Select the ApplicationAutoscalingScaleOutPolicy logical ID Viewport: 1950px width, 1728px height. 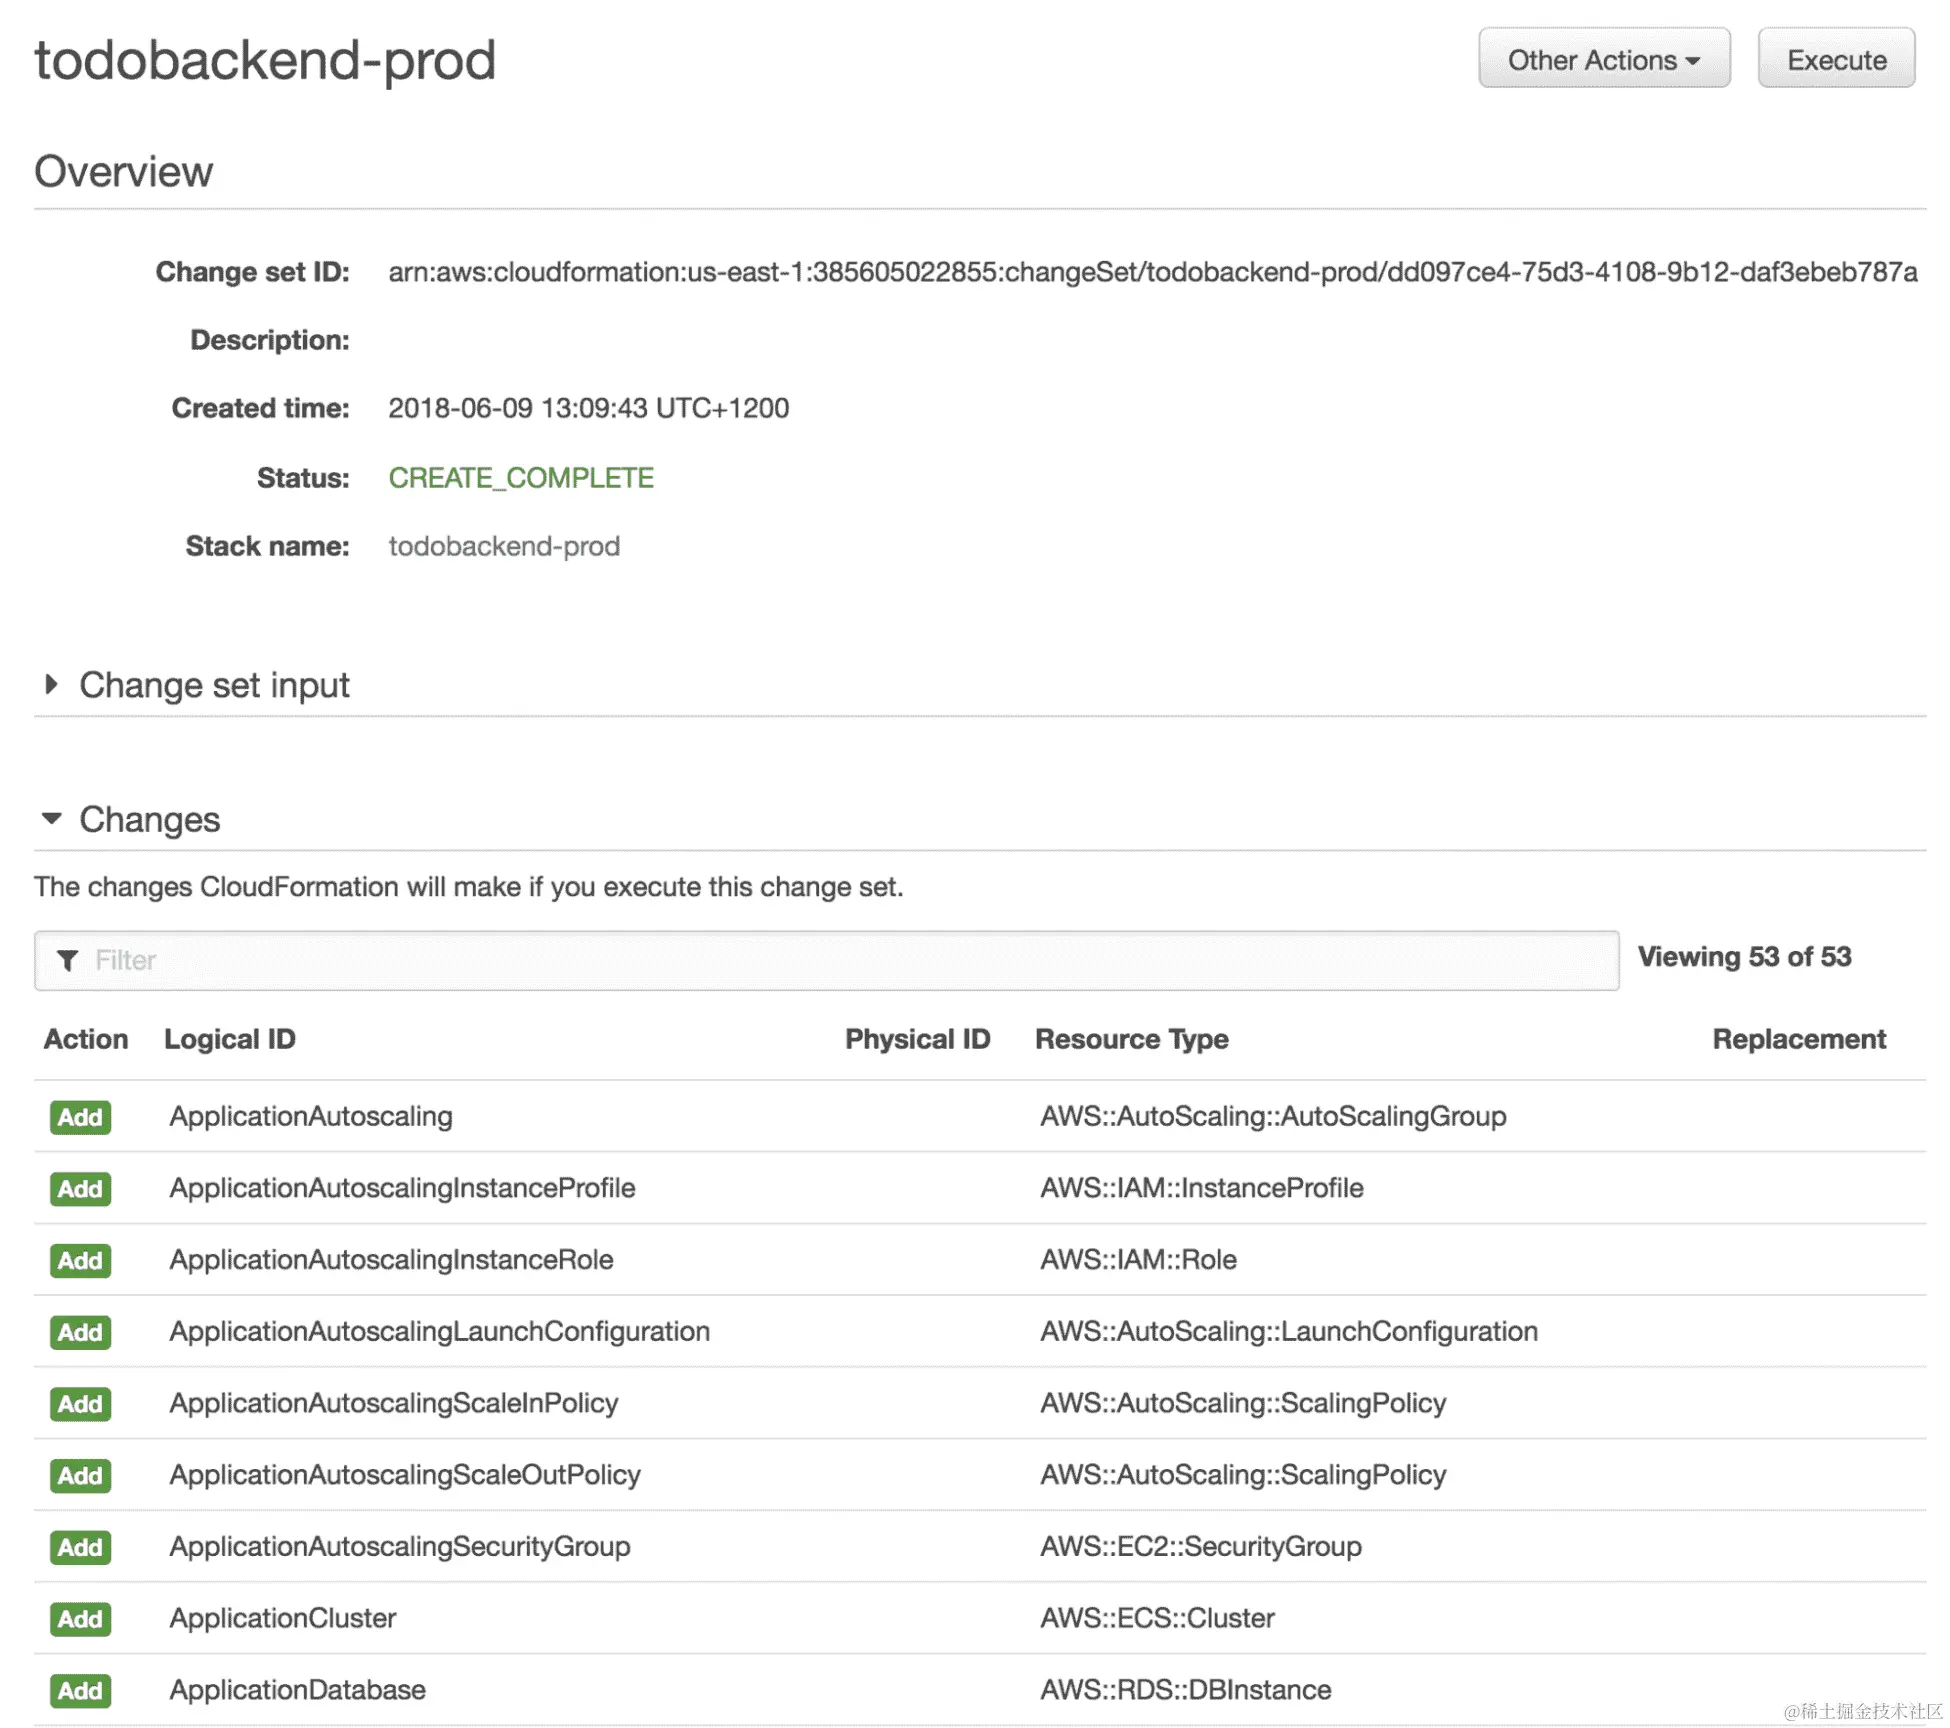click(x=405, y=1475)
